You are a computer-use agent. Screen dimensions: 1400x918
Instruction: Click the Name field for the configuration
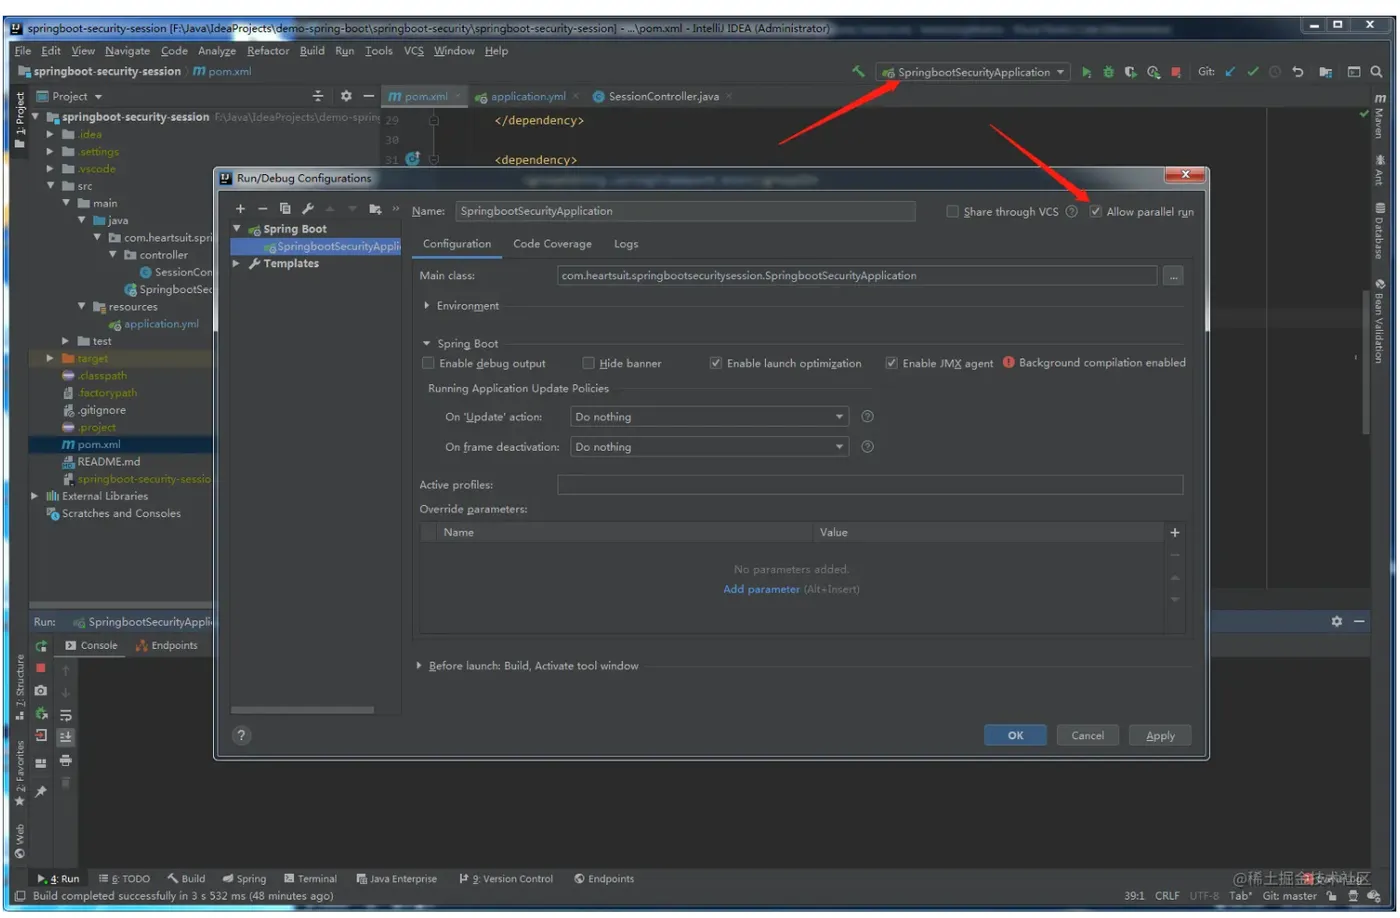pyautogui.click(x=685, y=212)
